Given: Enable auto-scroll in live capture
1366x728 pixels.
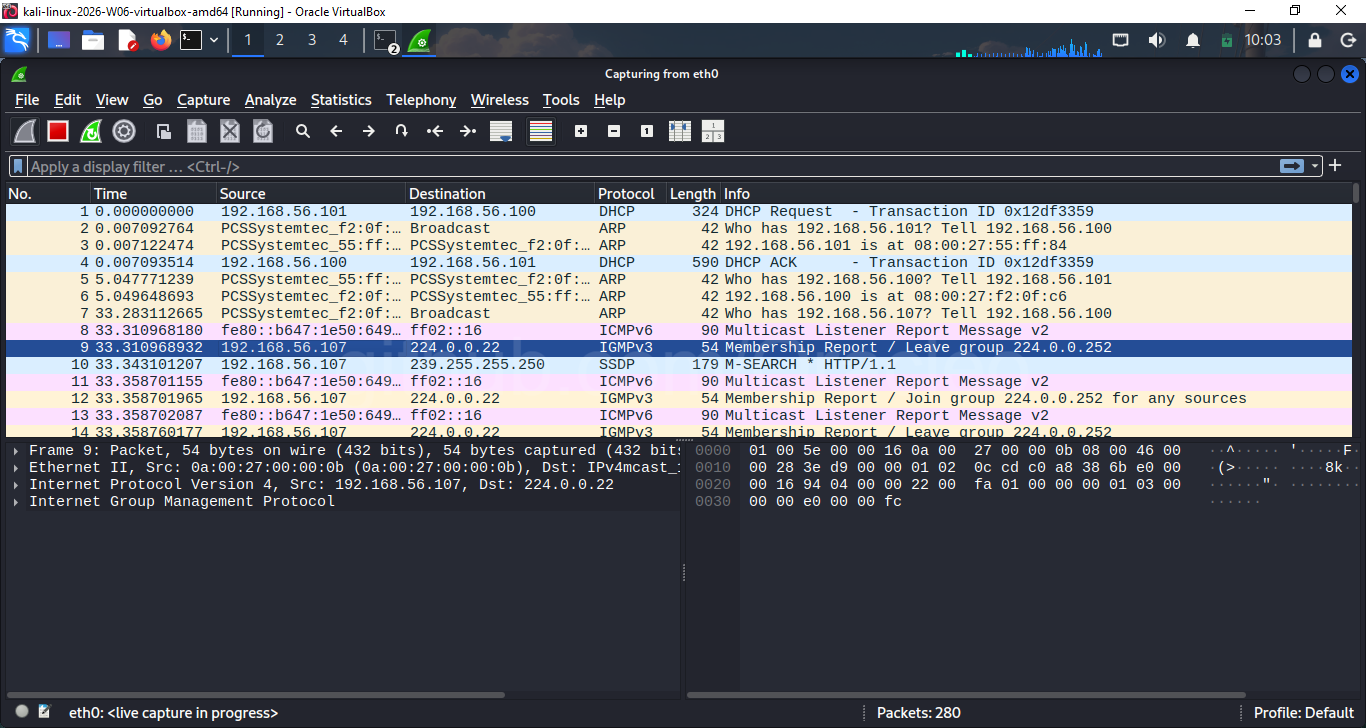Looking at the screenshot, I should click(x=500, y=131).
